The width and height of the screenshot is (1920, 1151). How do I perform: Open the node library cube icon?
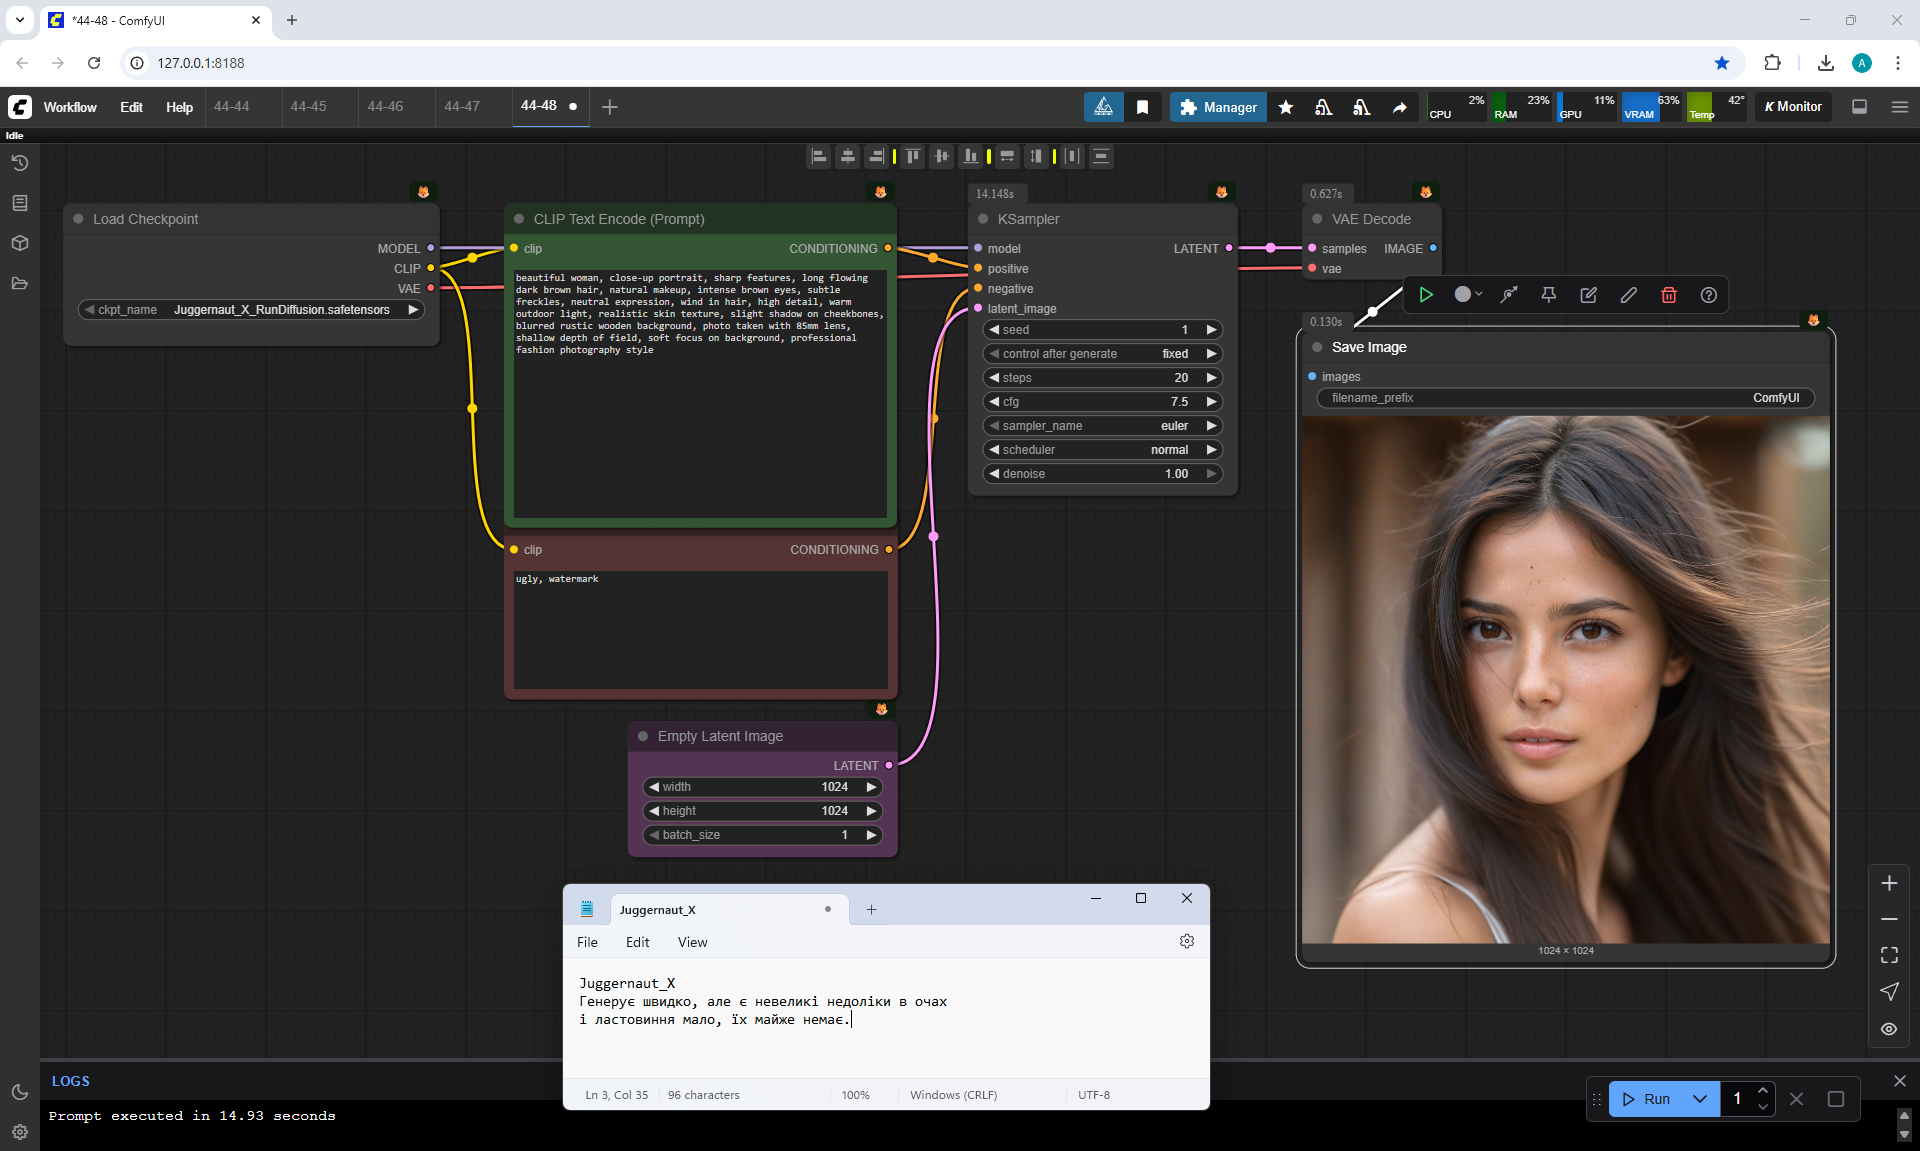pos(20,243)
